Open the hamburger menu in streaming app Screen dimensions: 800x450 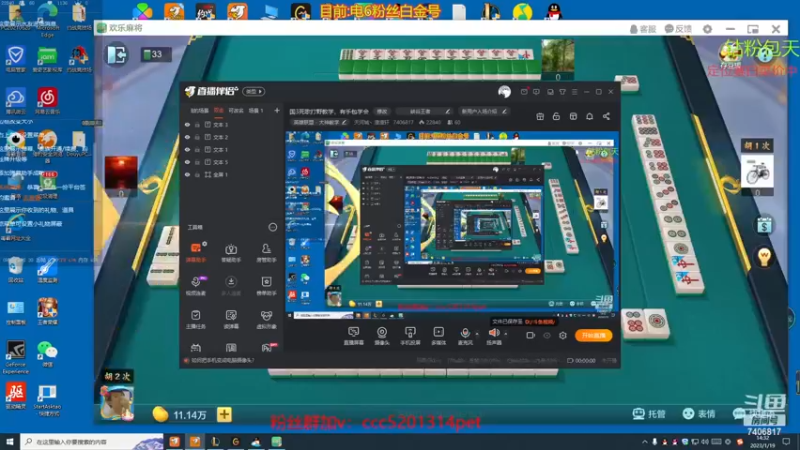(574, 92)
